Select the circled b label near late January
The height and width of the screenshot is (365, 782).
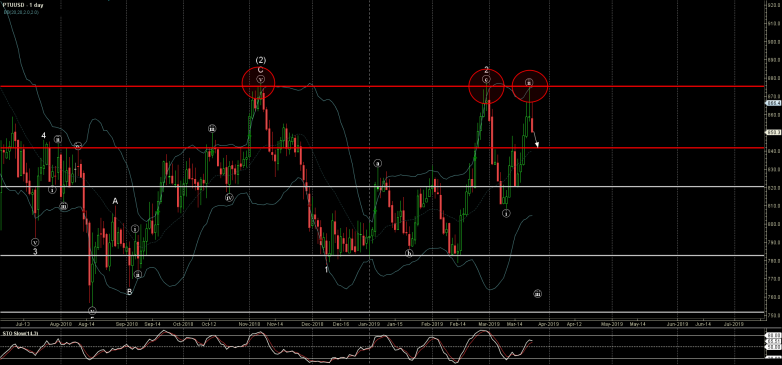409,253
